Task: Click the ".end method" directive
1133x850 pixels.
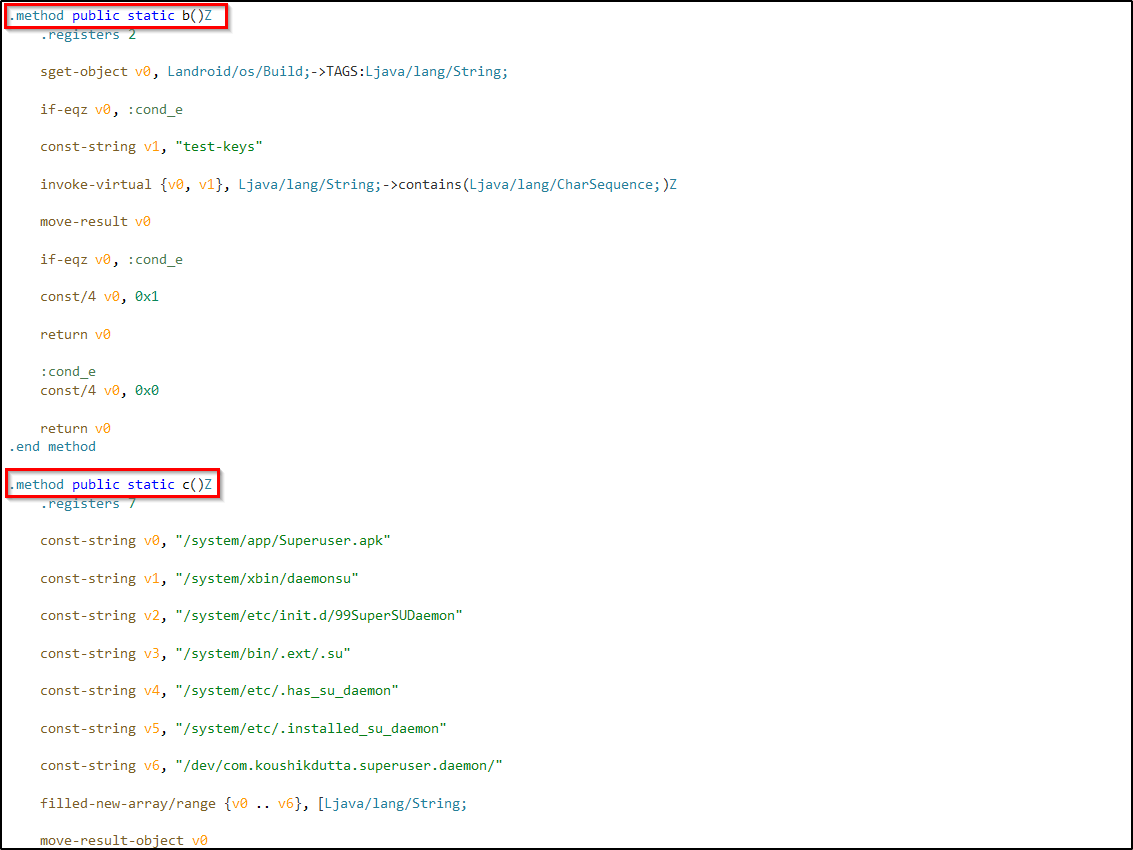Action: pyautogui.click(x=53, y=447)
